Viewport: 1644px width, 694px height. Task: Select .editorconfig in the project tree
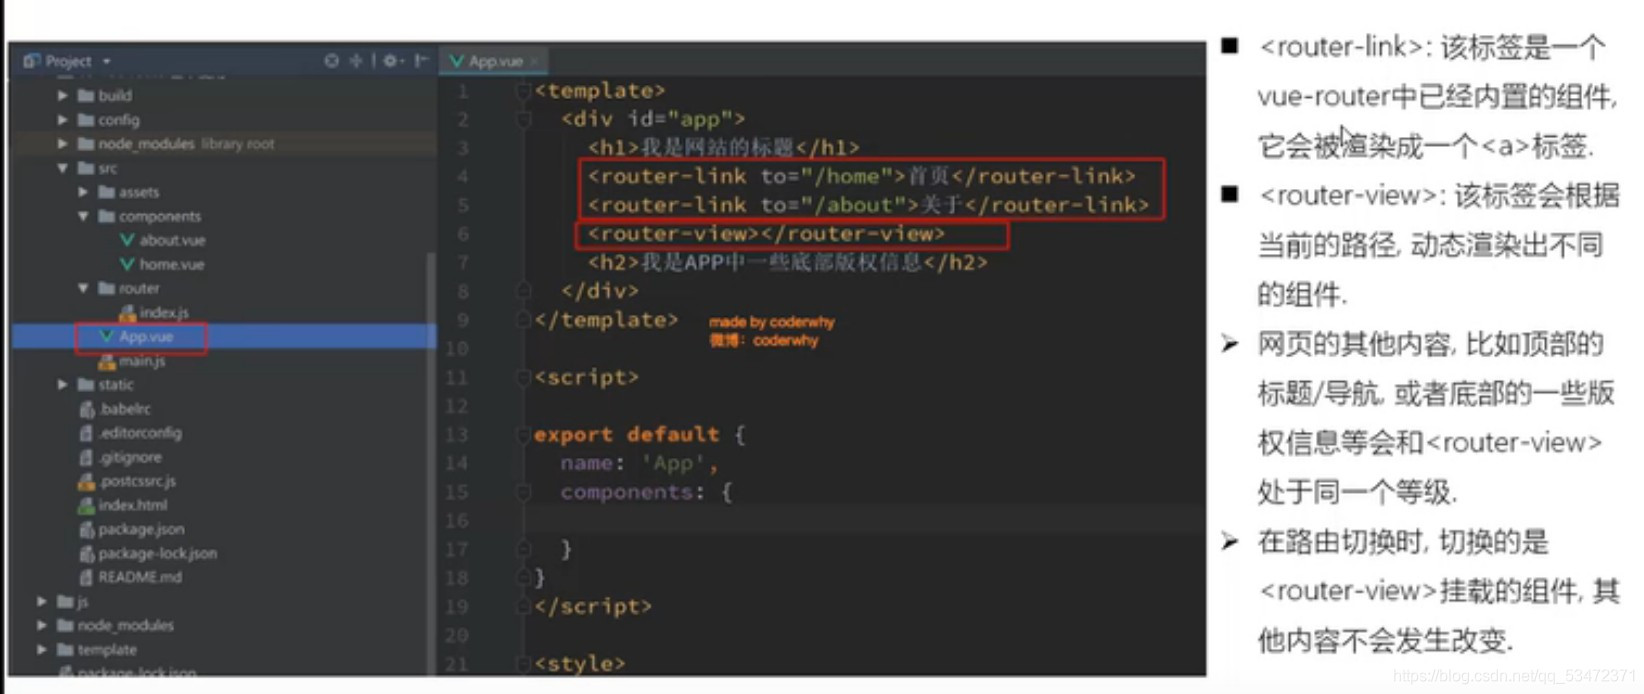pyautogui.click(x=140, y=433)
